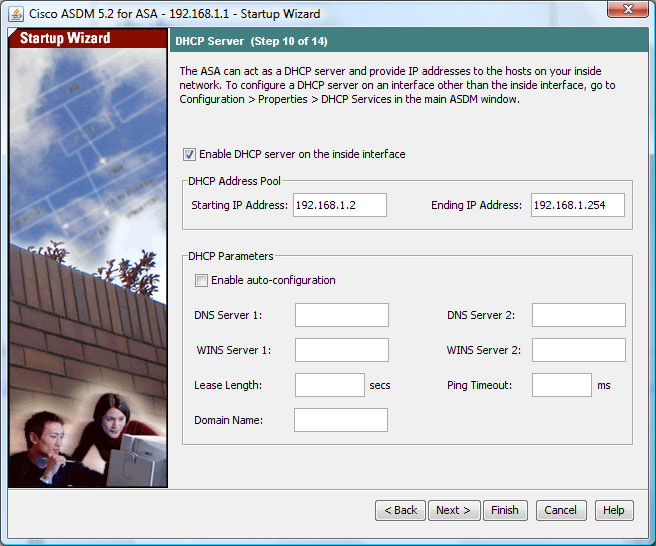This screenshot has height=546, width=656.
Task: Click the 'Domain Name:' label
Action: pyautogui.click(x=228, y=420)
